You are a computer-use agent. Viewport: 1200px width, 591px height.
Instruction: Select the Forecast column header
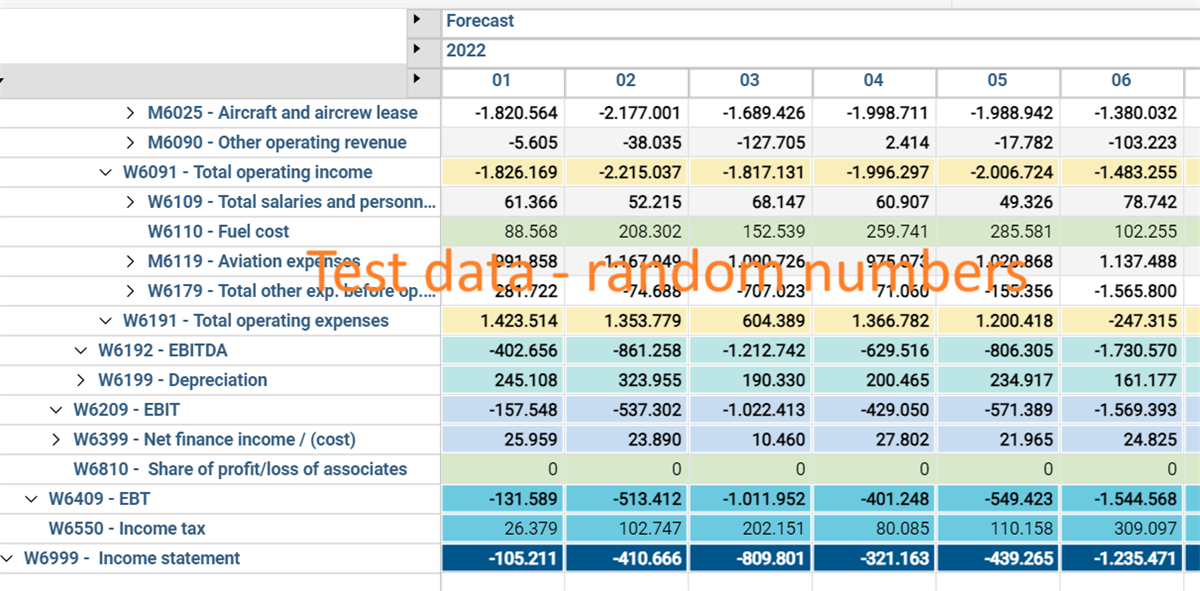pos(480,21)
